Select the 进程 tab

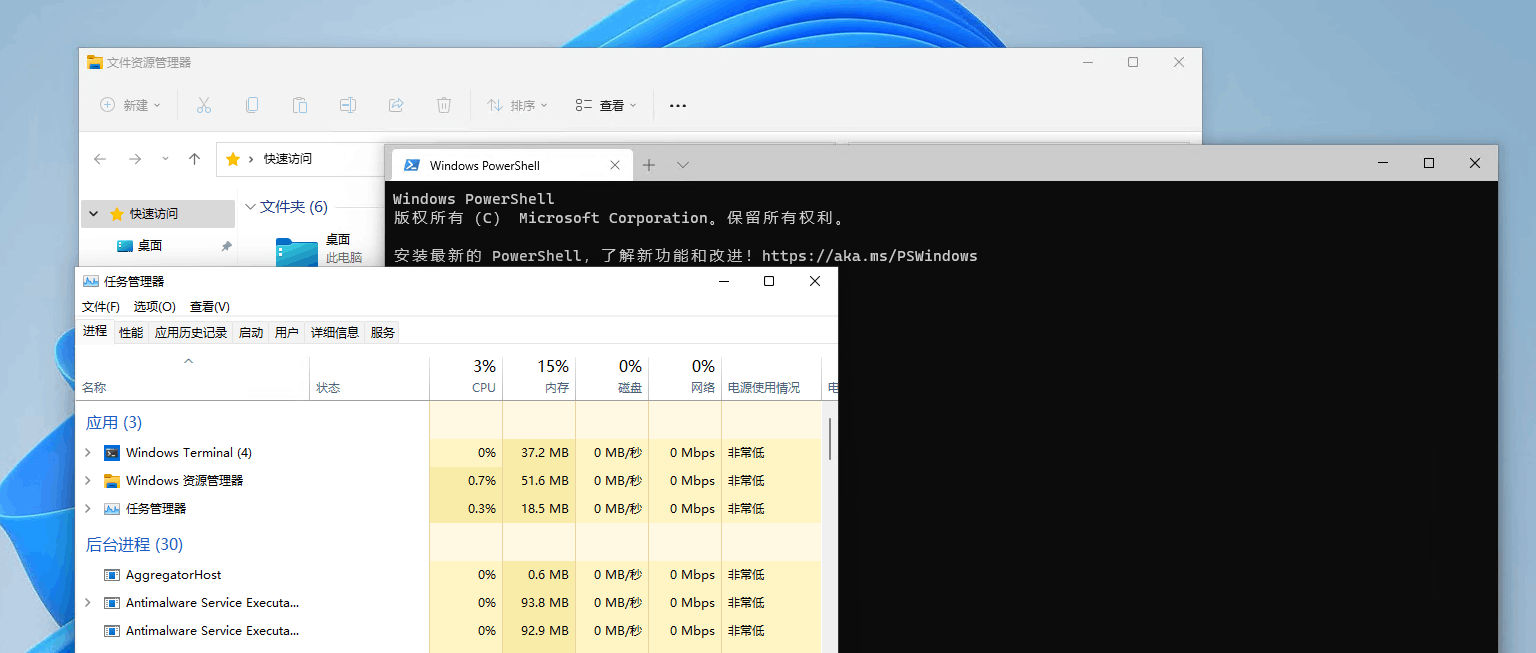click(x=95, y=331)
